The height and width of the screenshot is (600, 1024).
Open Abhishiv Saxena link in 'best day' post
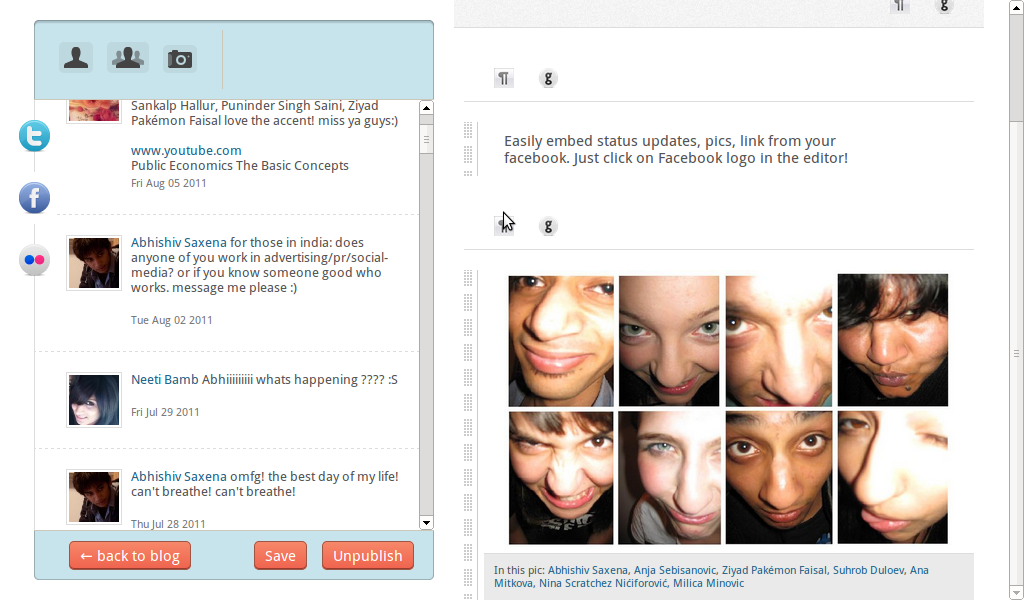(179, 476)
